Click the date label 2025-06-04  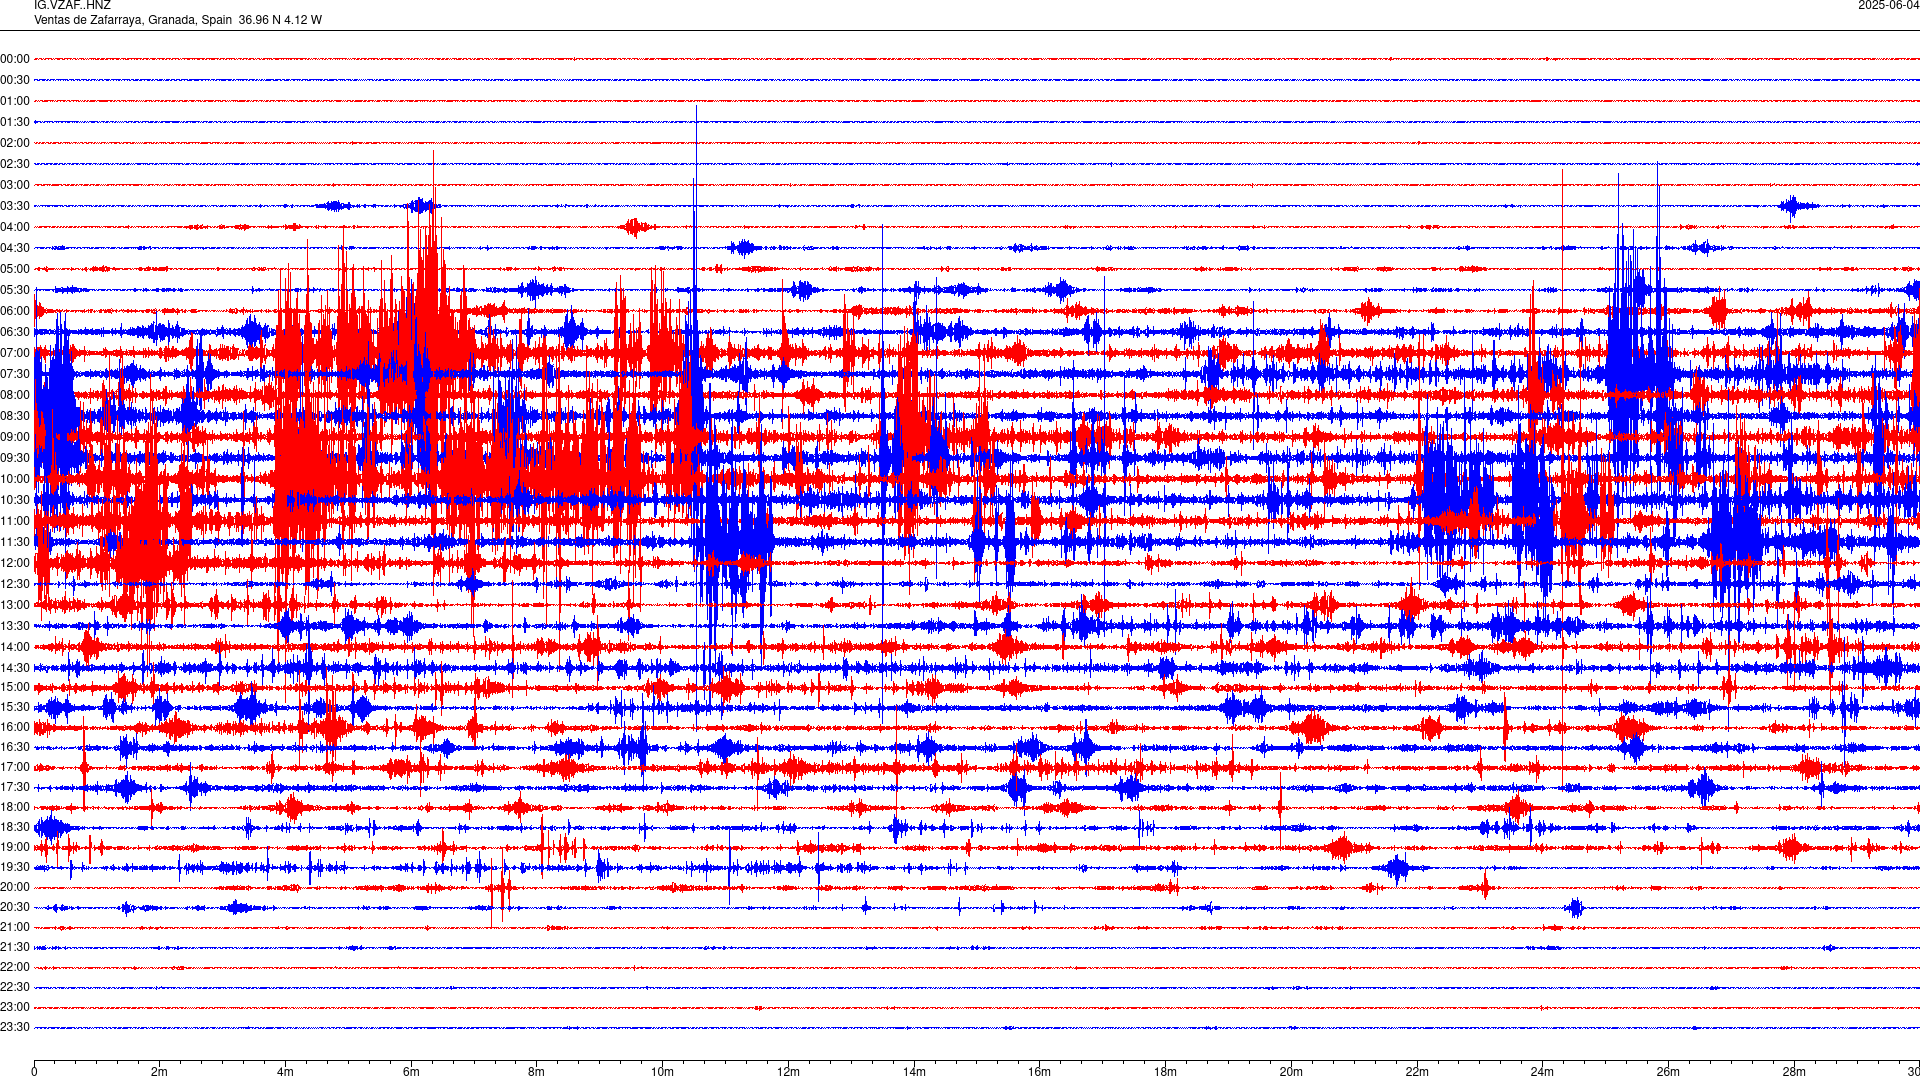tap(1888, 5)
